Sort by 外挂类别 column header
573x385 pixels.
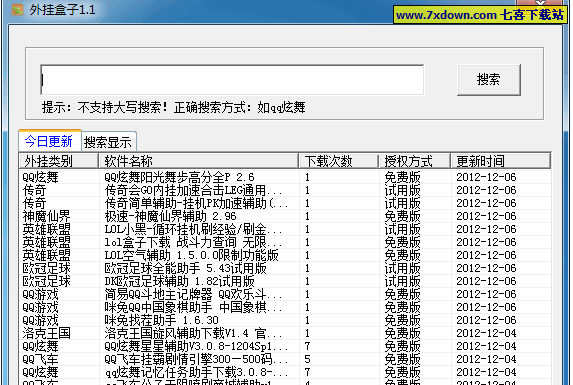pos(58,161)
